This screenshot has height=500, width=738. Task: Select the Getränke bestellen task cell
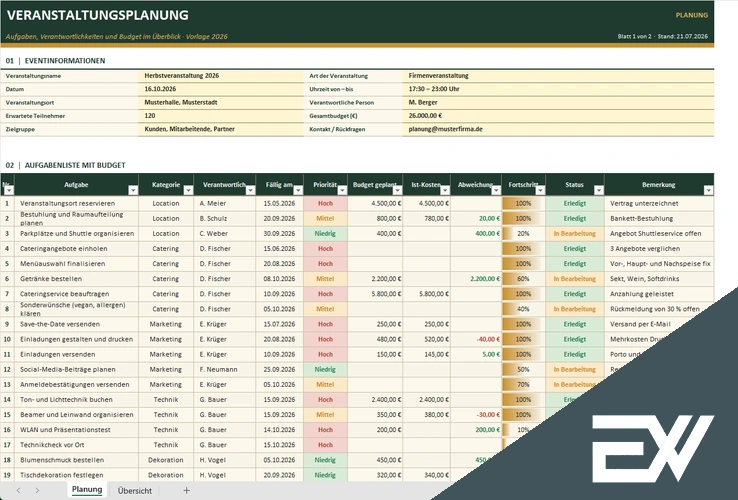click(x=76, y=279)
